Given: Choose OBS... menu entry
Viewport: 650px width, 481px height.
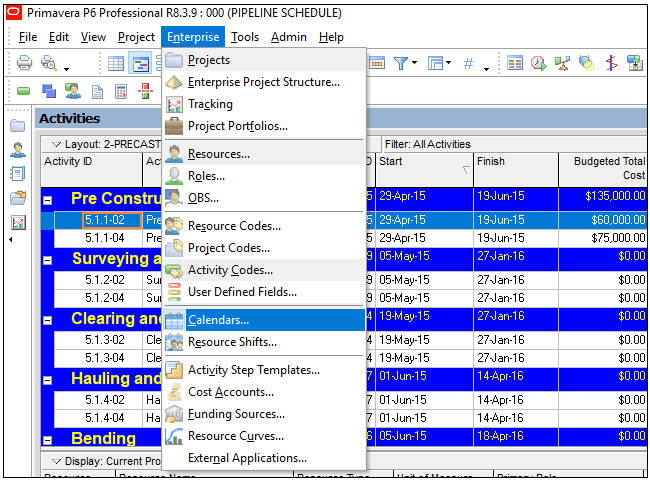Looking at the screenshot, I should (264, 198).
